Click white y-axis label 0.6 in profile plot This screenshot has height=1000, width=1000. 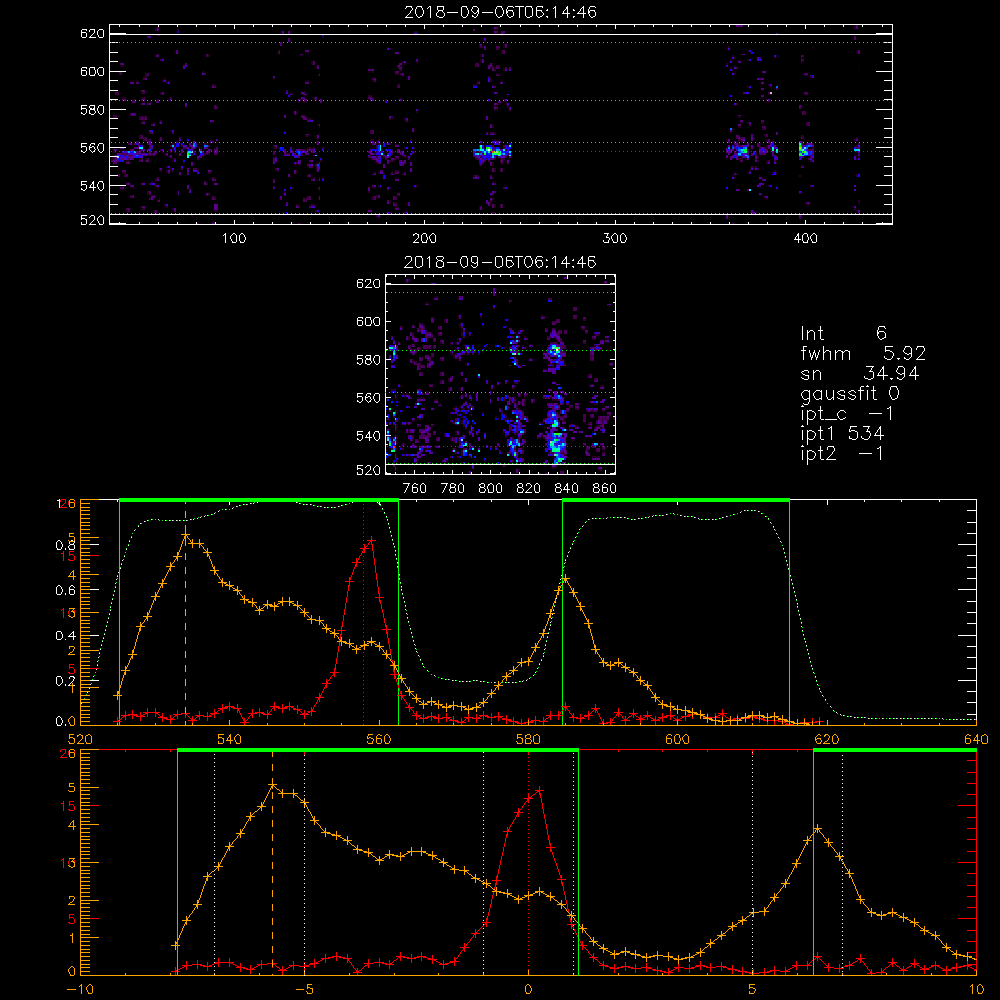pyautogui.click(x=65, y=591)
